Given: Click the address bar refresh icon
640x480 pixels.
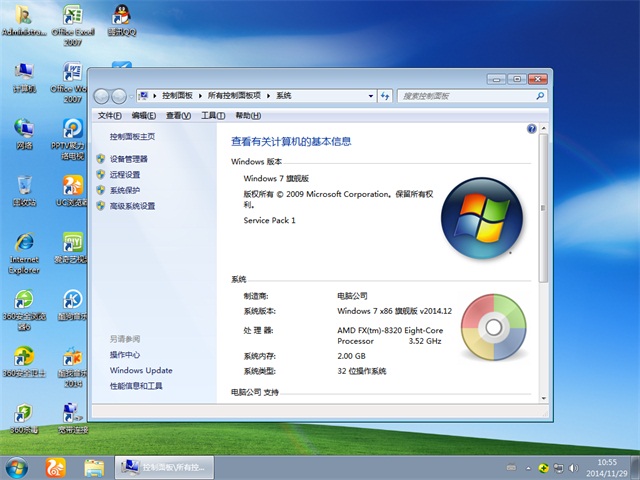Looking at the screenshot, I should pos(385,96).
